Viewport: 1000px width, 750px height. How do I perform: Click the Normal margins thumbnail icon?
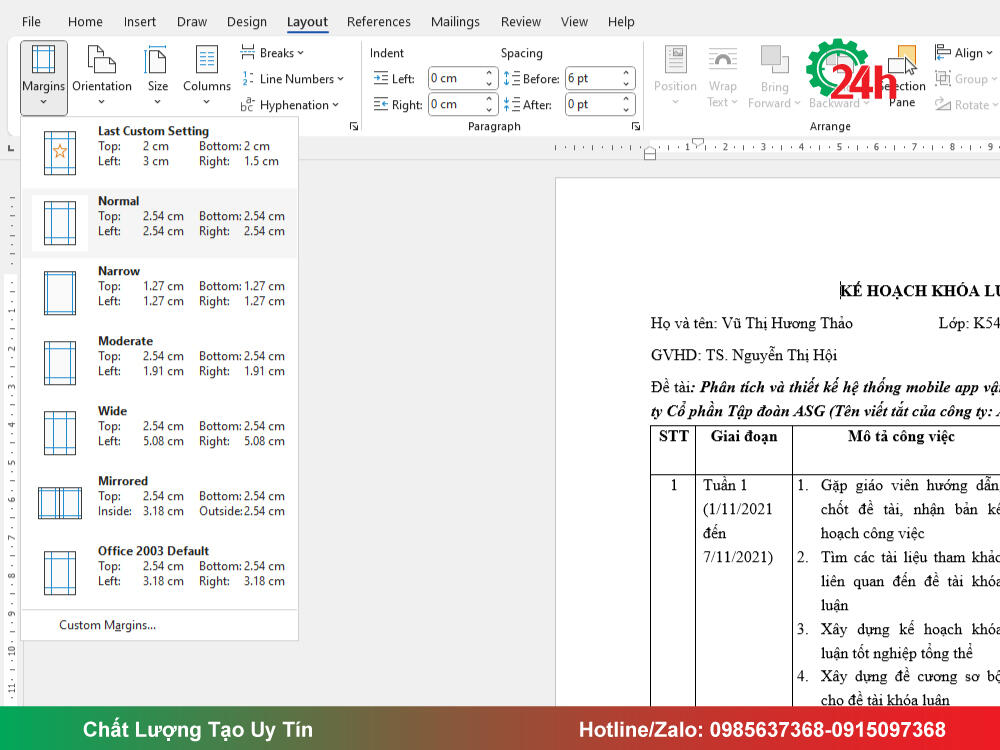(x=60, y=223)
